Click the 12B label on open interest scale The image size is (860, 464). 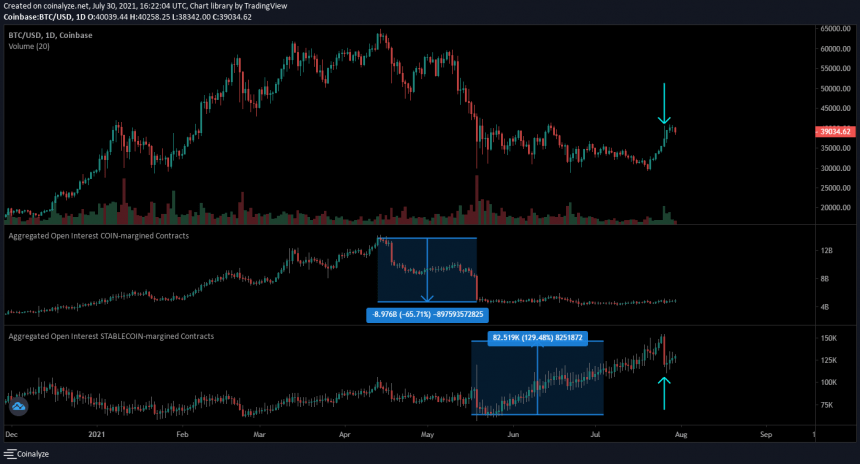click(x=826, y=251)
